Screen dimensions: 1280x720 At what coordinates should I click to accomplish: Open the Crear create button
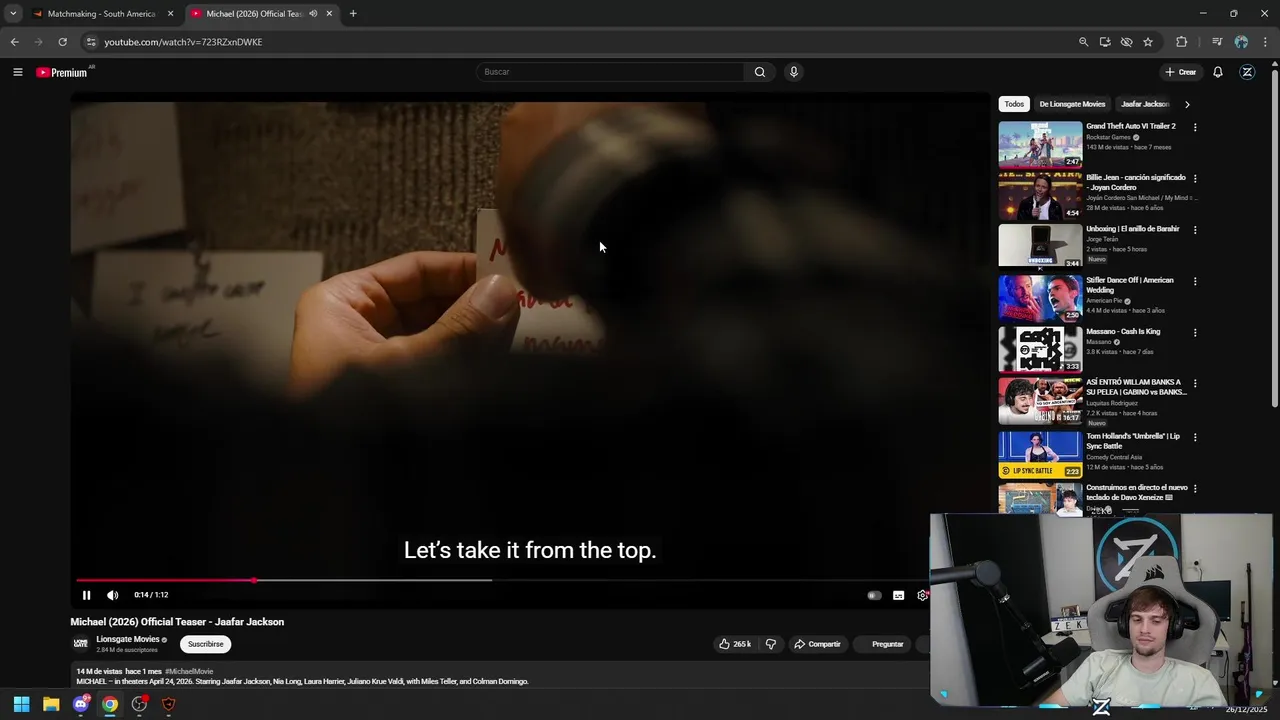[1180, 72]
